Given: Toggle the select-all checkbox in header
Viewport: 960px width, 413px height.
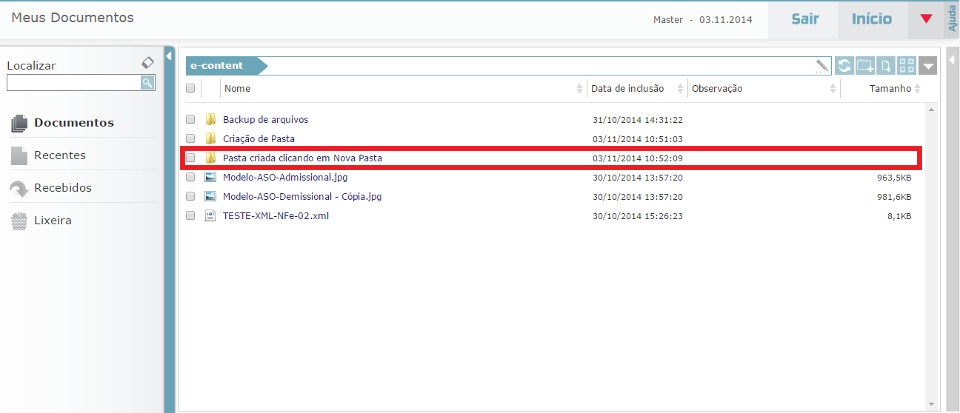Looking at the screenshot, I should pyautogui.click(x=190, y=89).
